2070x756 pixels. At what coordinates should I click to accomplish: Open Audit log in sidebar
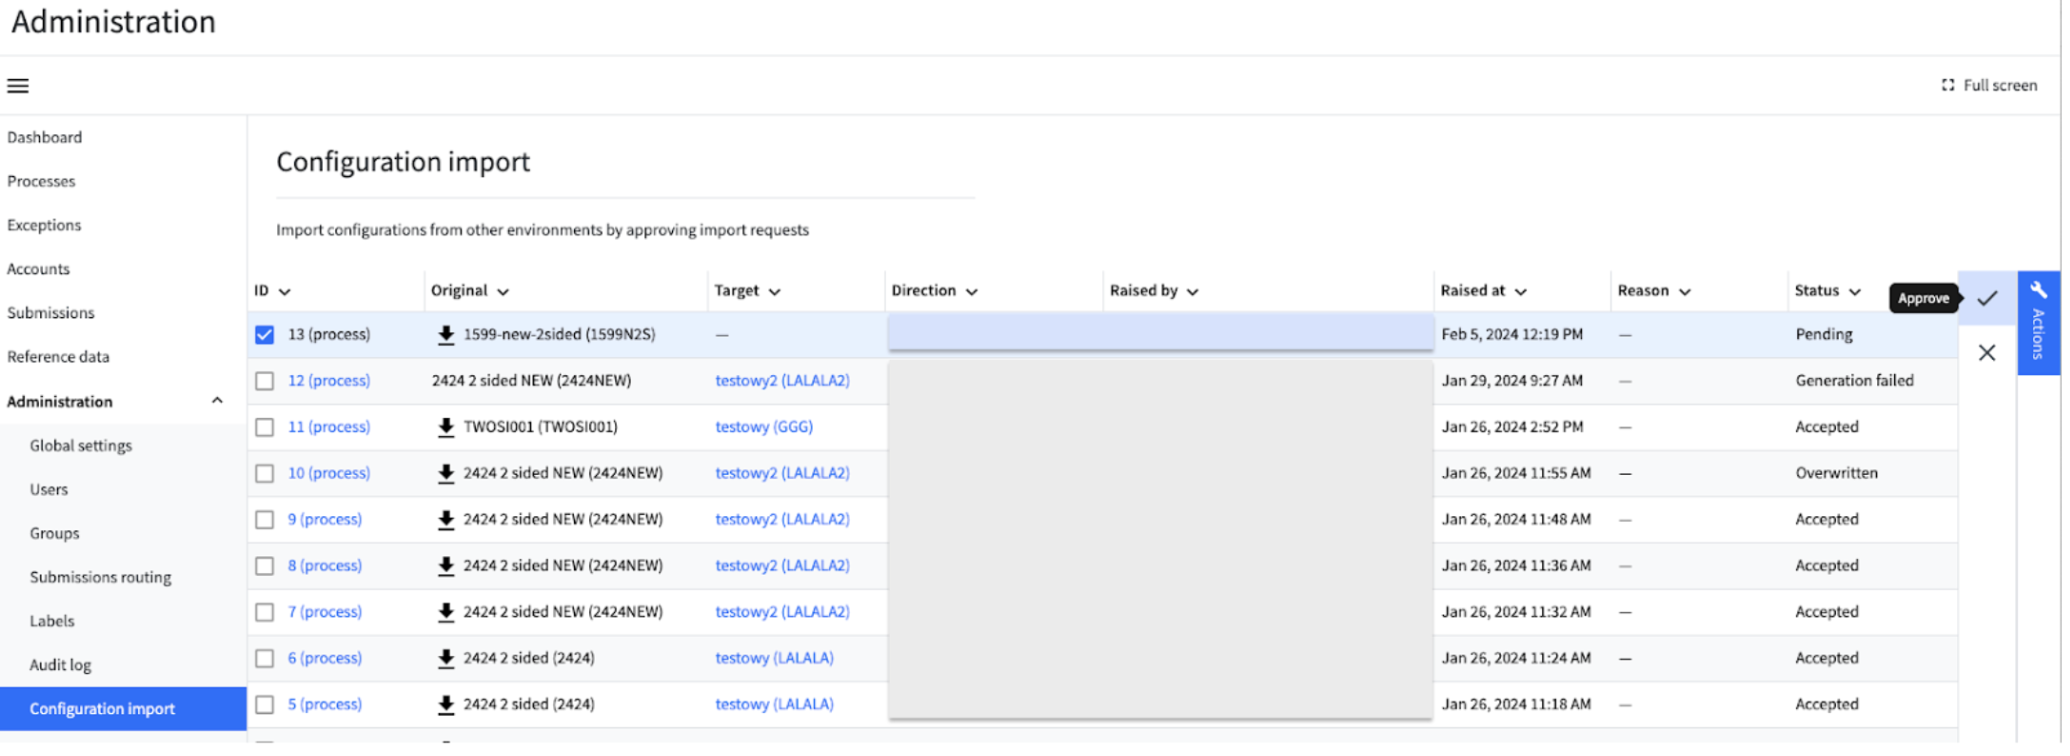coord(60,665)
